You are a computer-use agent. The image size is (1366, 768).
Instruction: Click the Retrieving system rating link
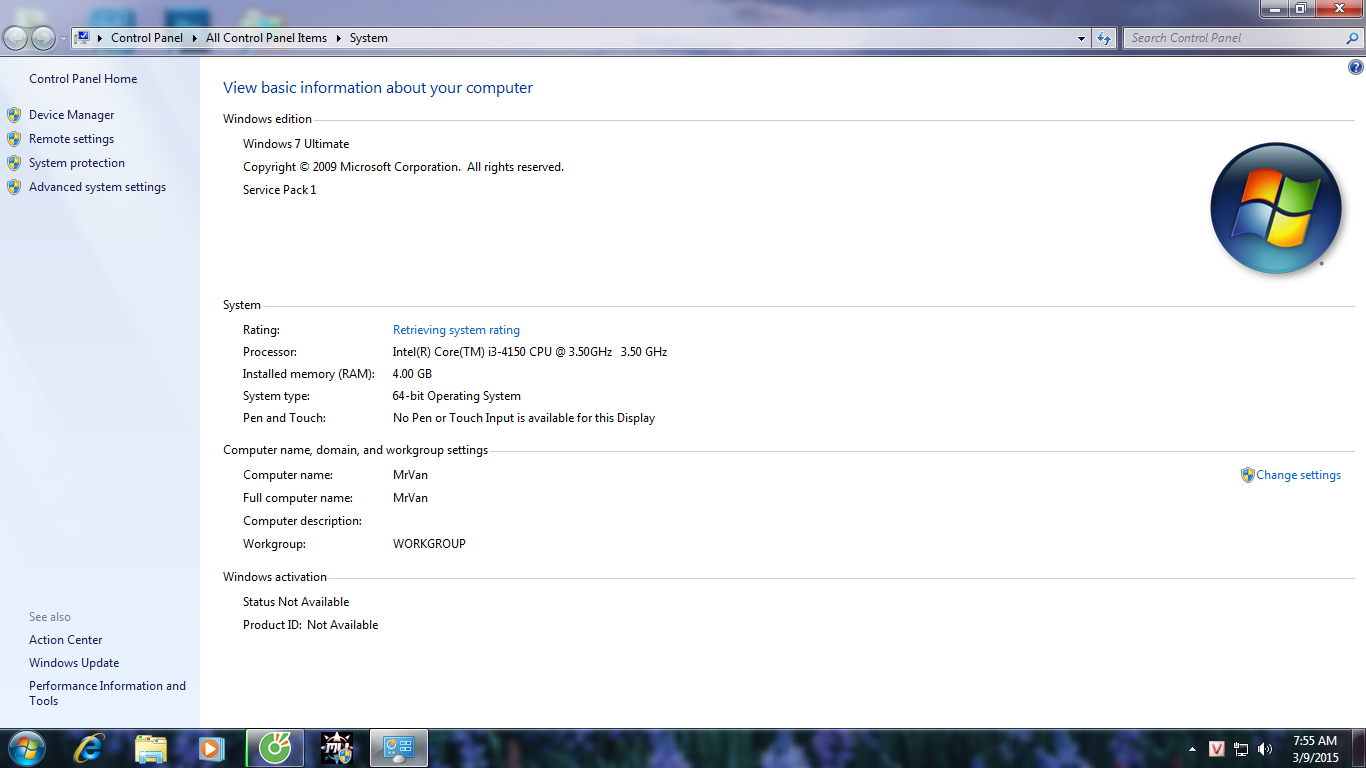(456, 330)
